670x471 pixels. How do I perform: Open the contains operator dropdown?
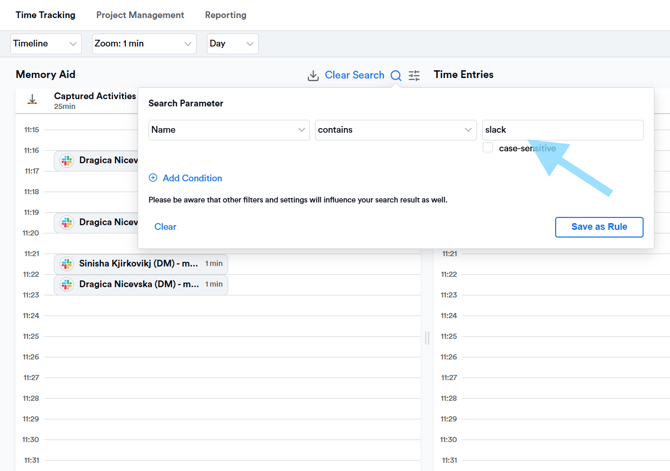tap(396, 130)
